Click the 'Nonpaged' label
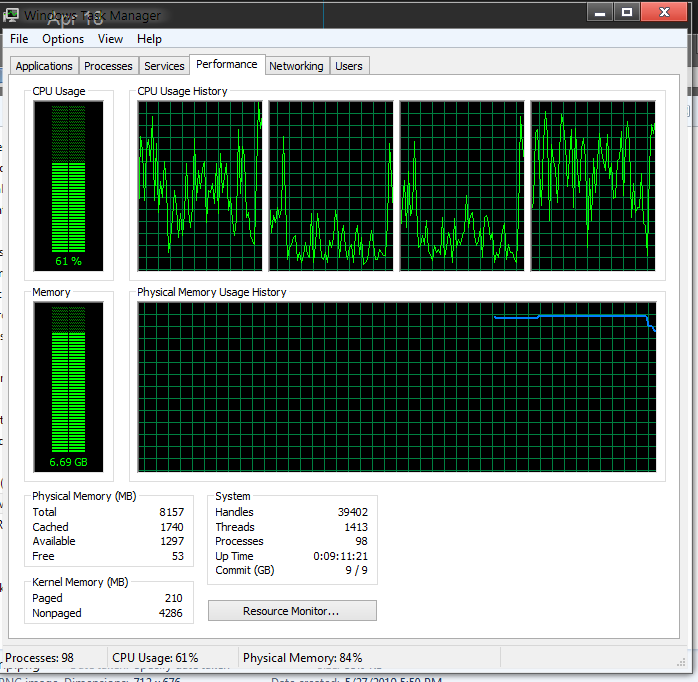This screenshot has height=682, width=698. (x=57, y=613)
